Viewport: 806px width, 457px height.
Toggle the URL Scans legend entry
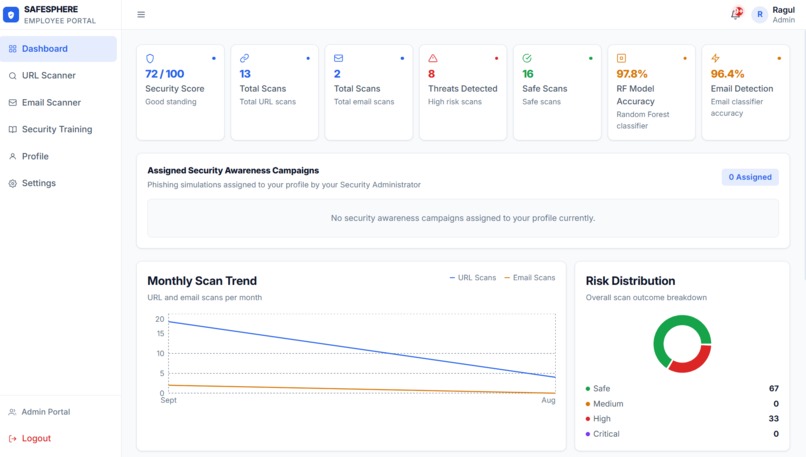[x=472, y=278]
